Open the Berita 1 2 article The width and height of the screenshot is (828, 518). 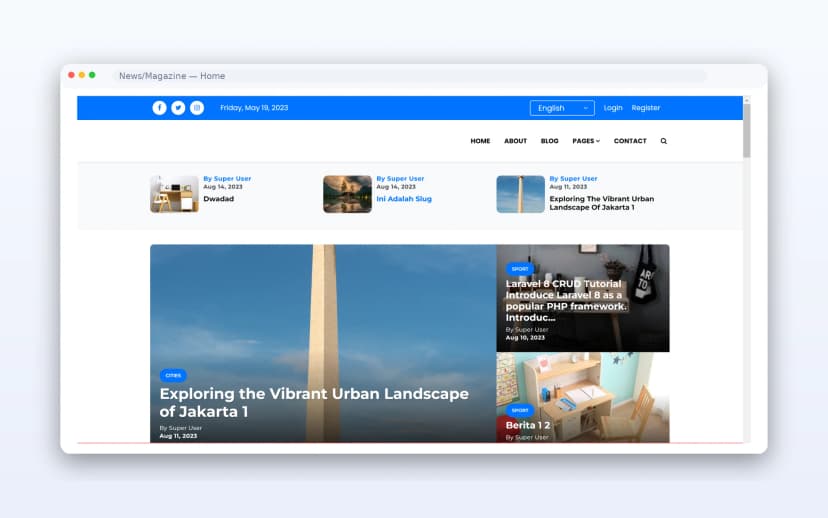(x=528, y=425)
